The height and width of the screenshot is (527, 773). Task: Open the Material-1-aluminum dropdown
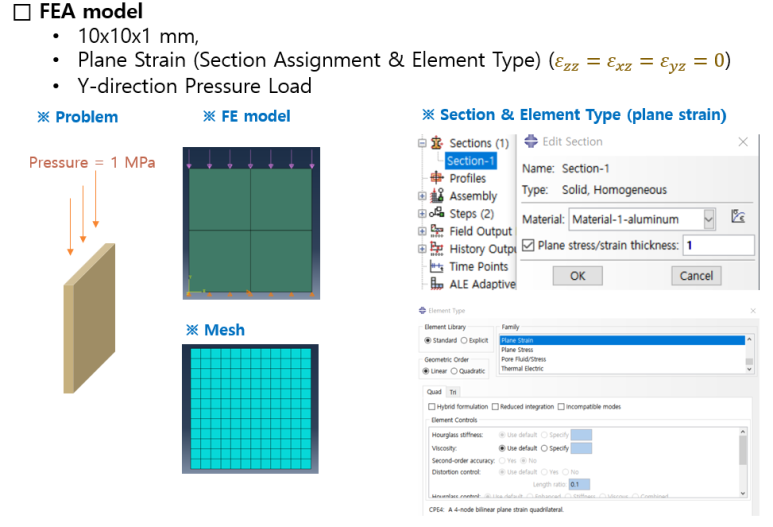(709, 219)
